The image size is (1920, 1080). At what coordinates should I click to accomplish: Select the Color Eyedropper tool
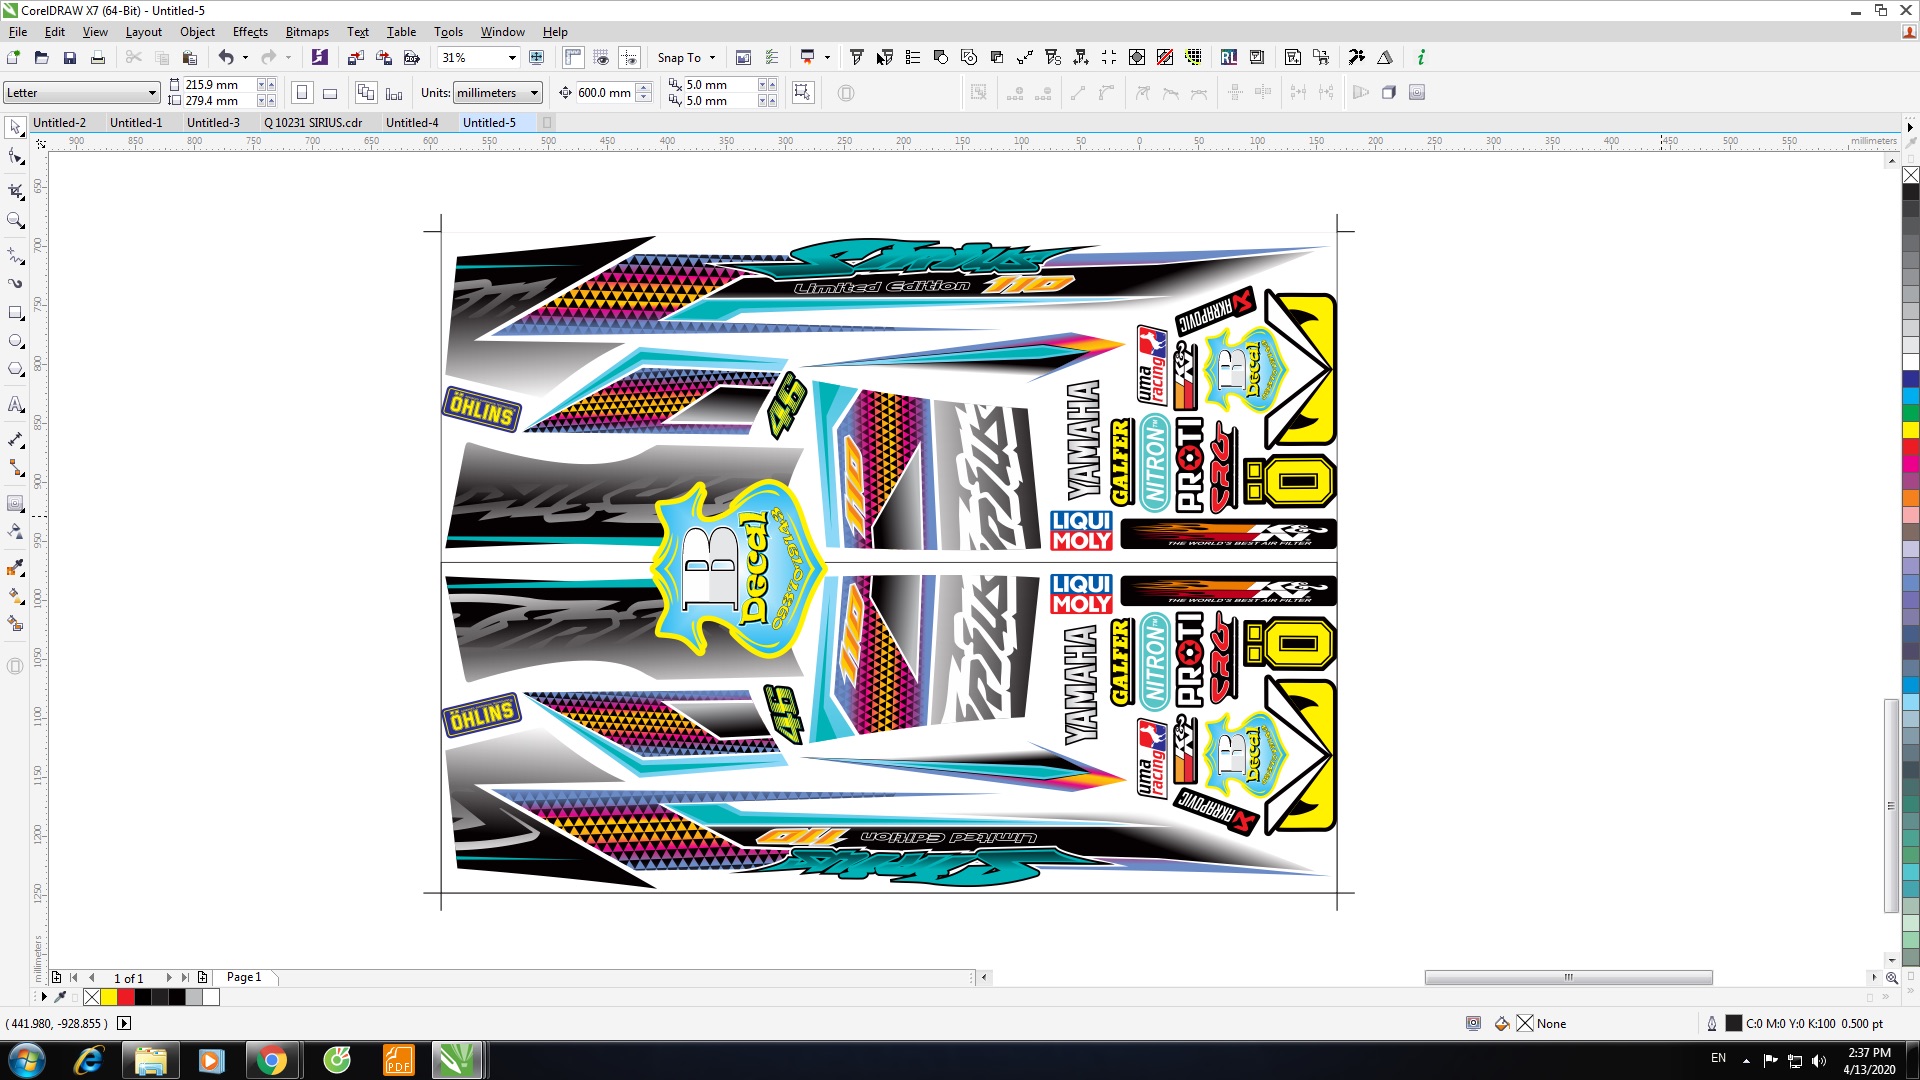pos(15,567)
